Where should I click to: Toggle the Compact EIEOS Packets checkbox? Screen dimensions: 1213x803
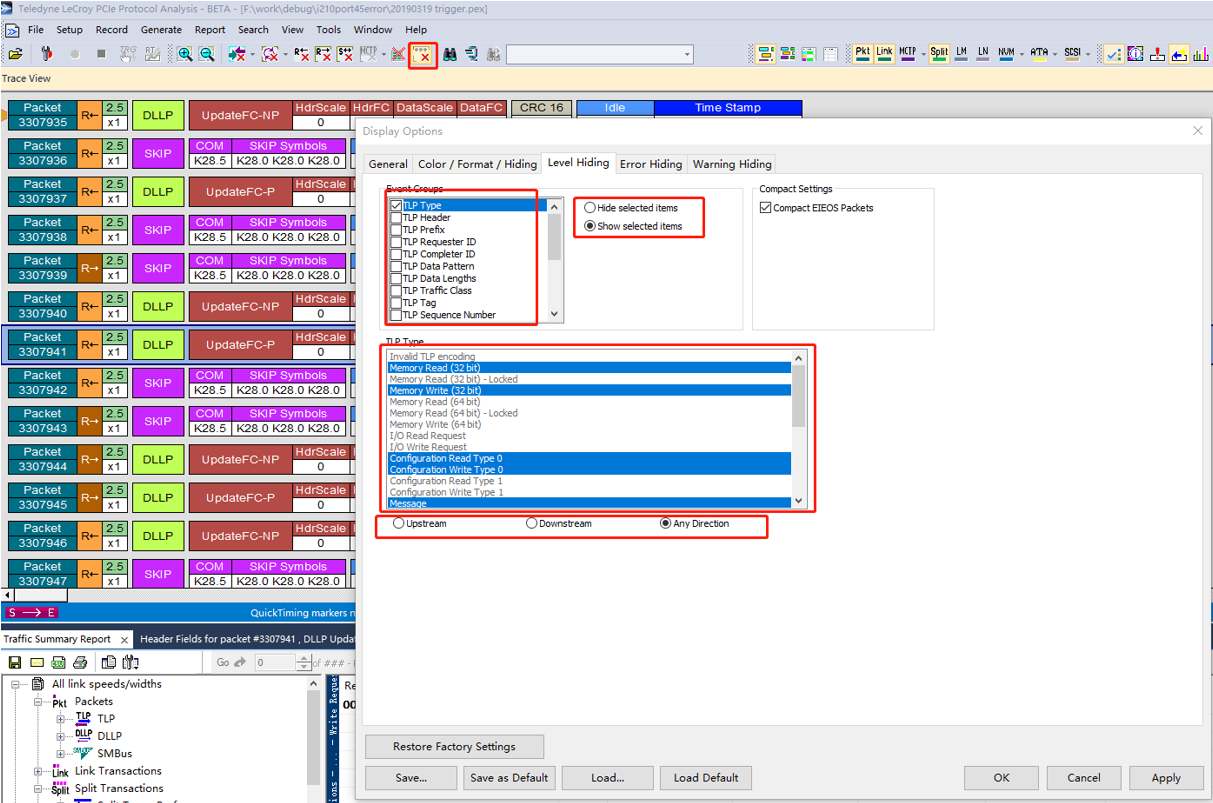coord(765,207)
